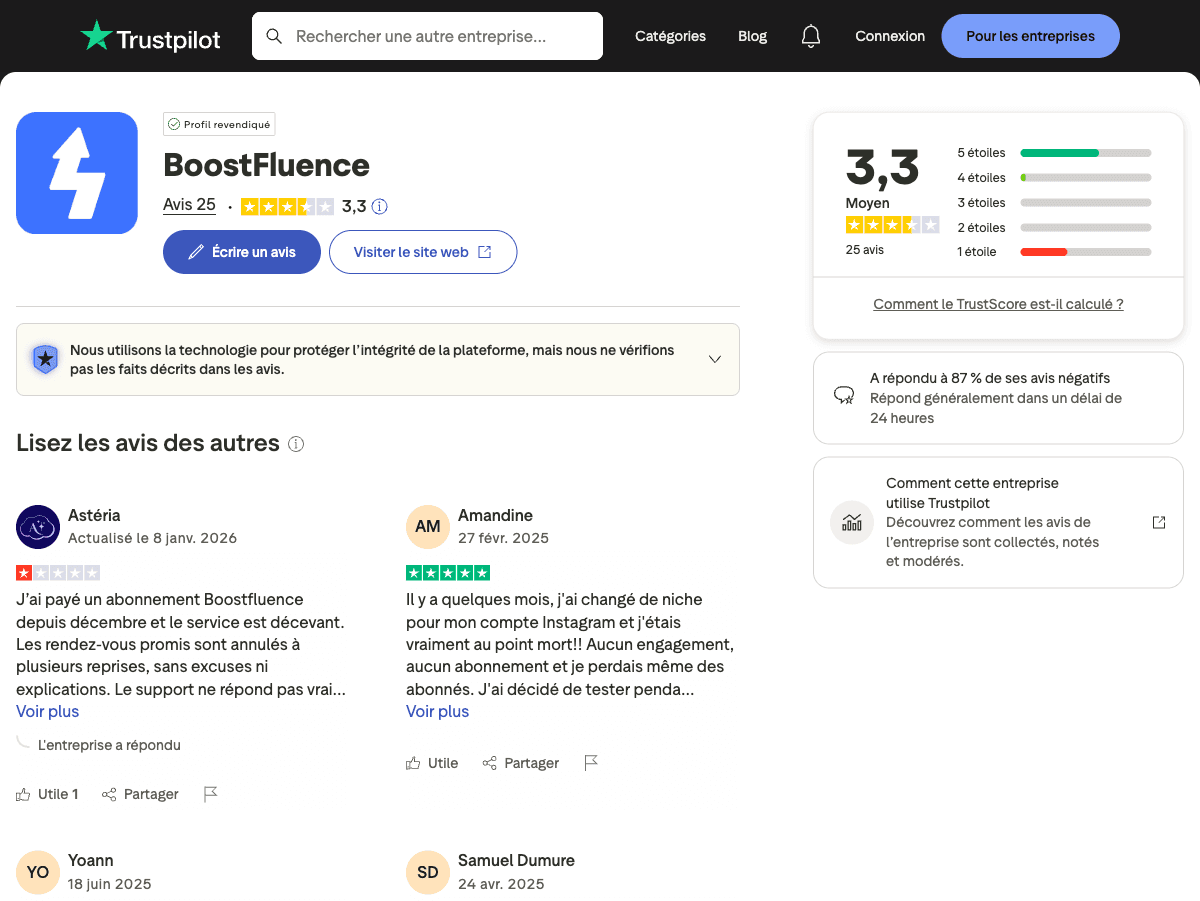Open the notifications bell icon
The height and width of the screenshot is (901, 1200).
811,36
